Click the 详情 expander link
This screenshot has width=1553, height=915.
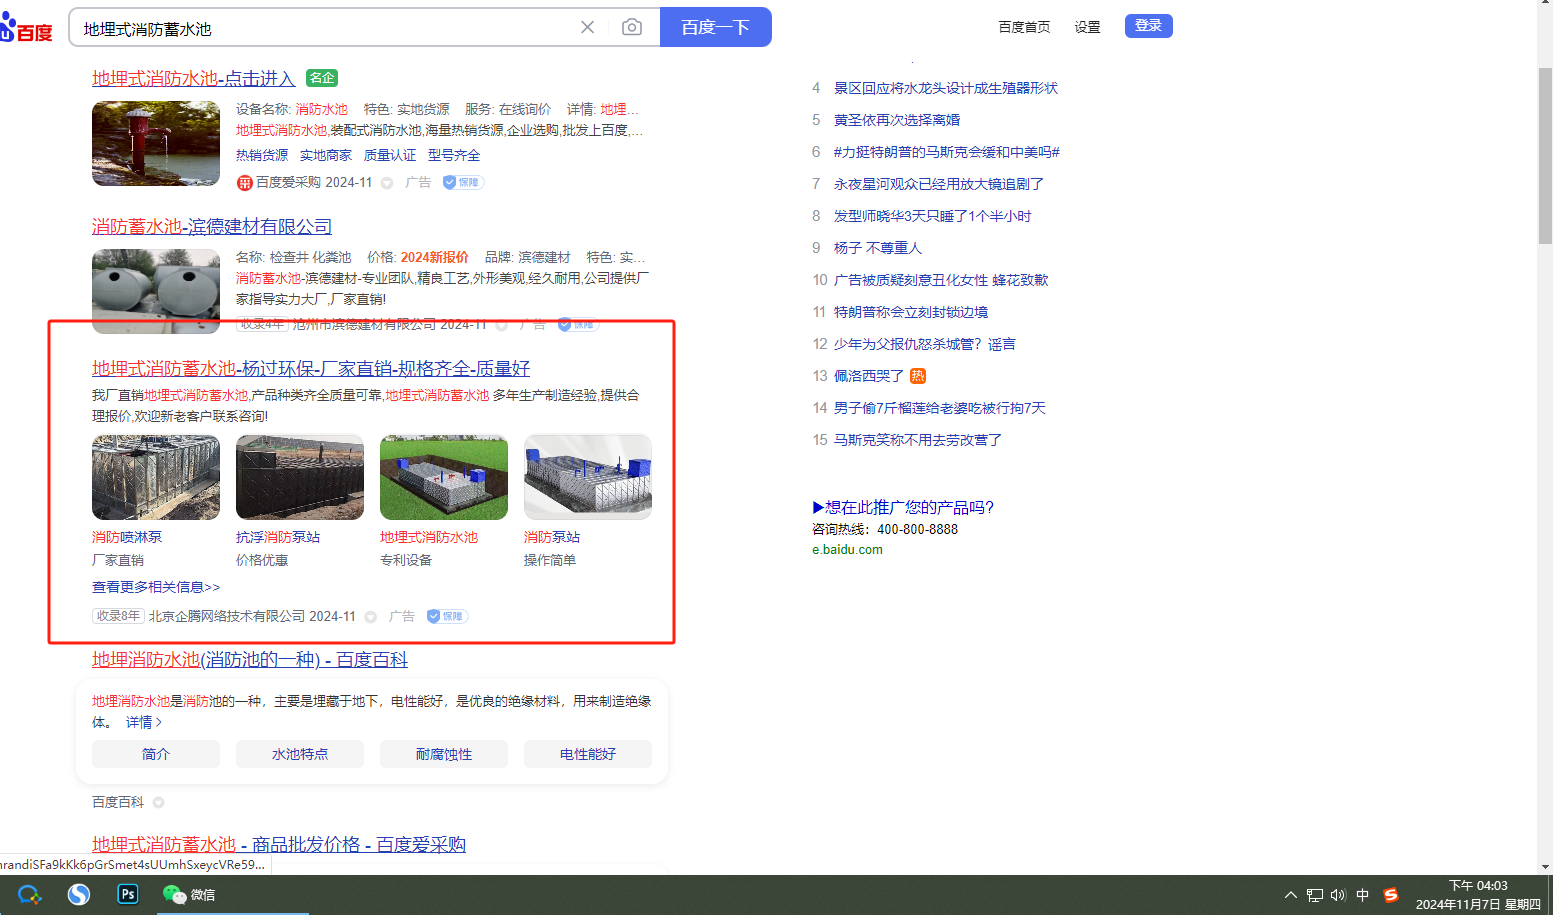coord(143,722)
